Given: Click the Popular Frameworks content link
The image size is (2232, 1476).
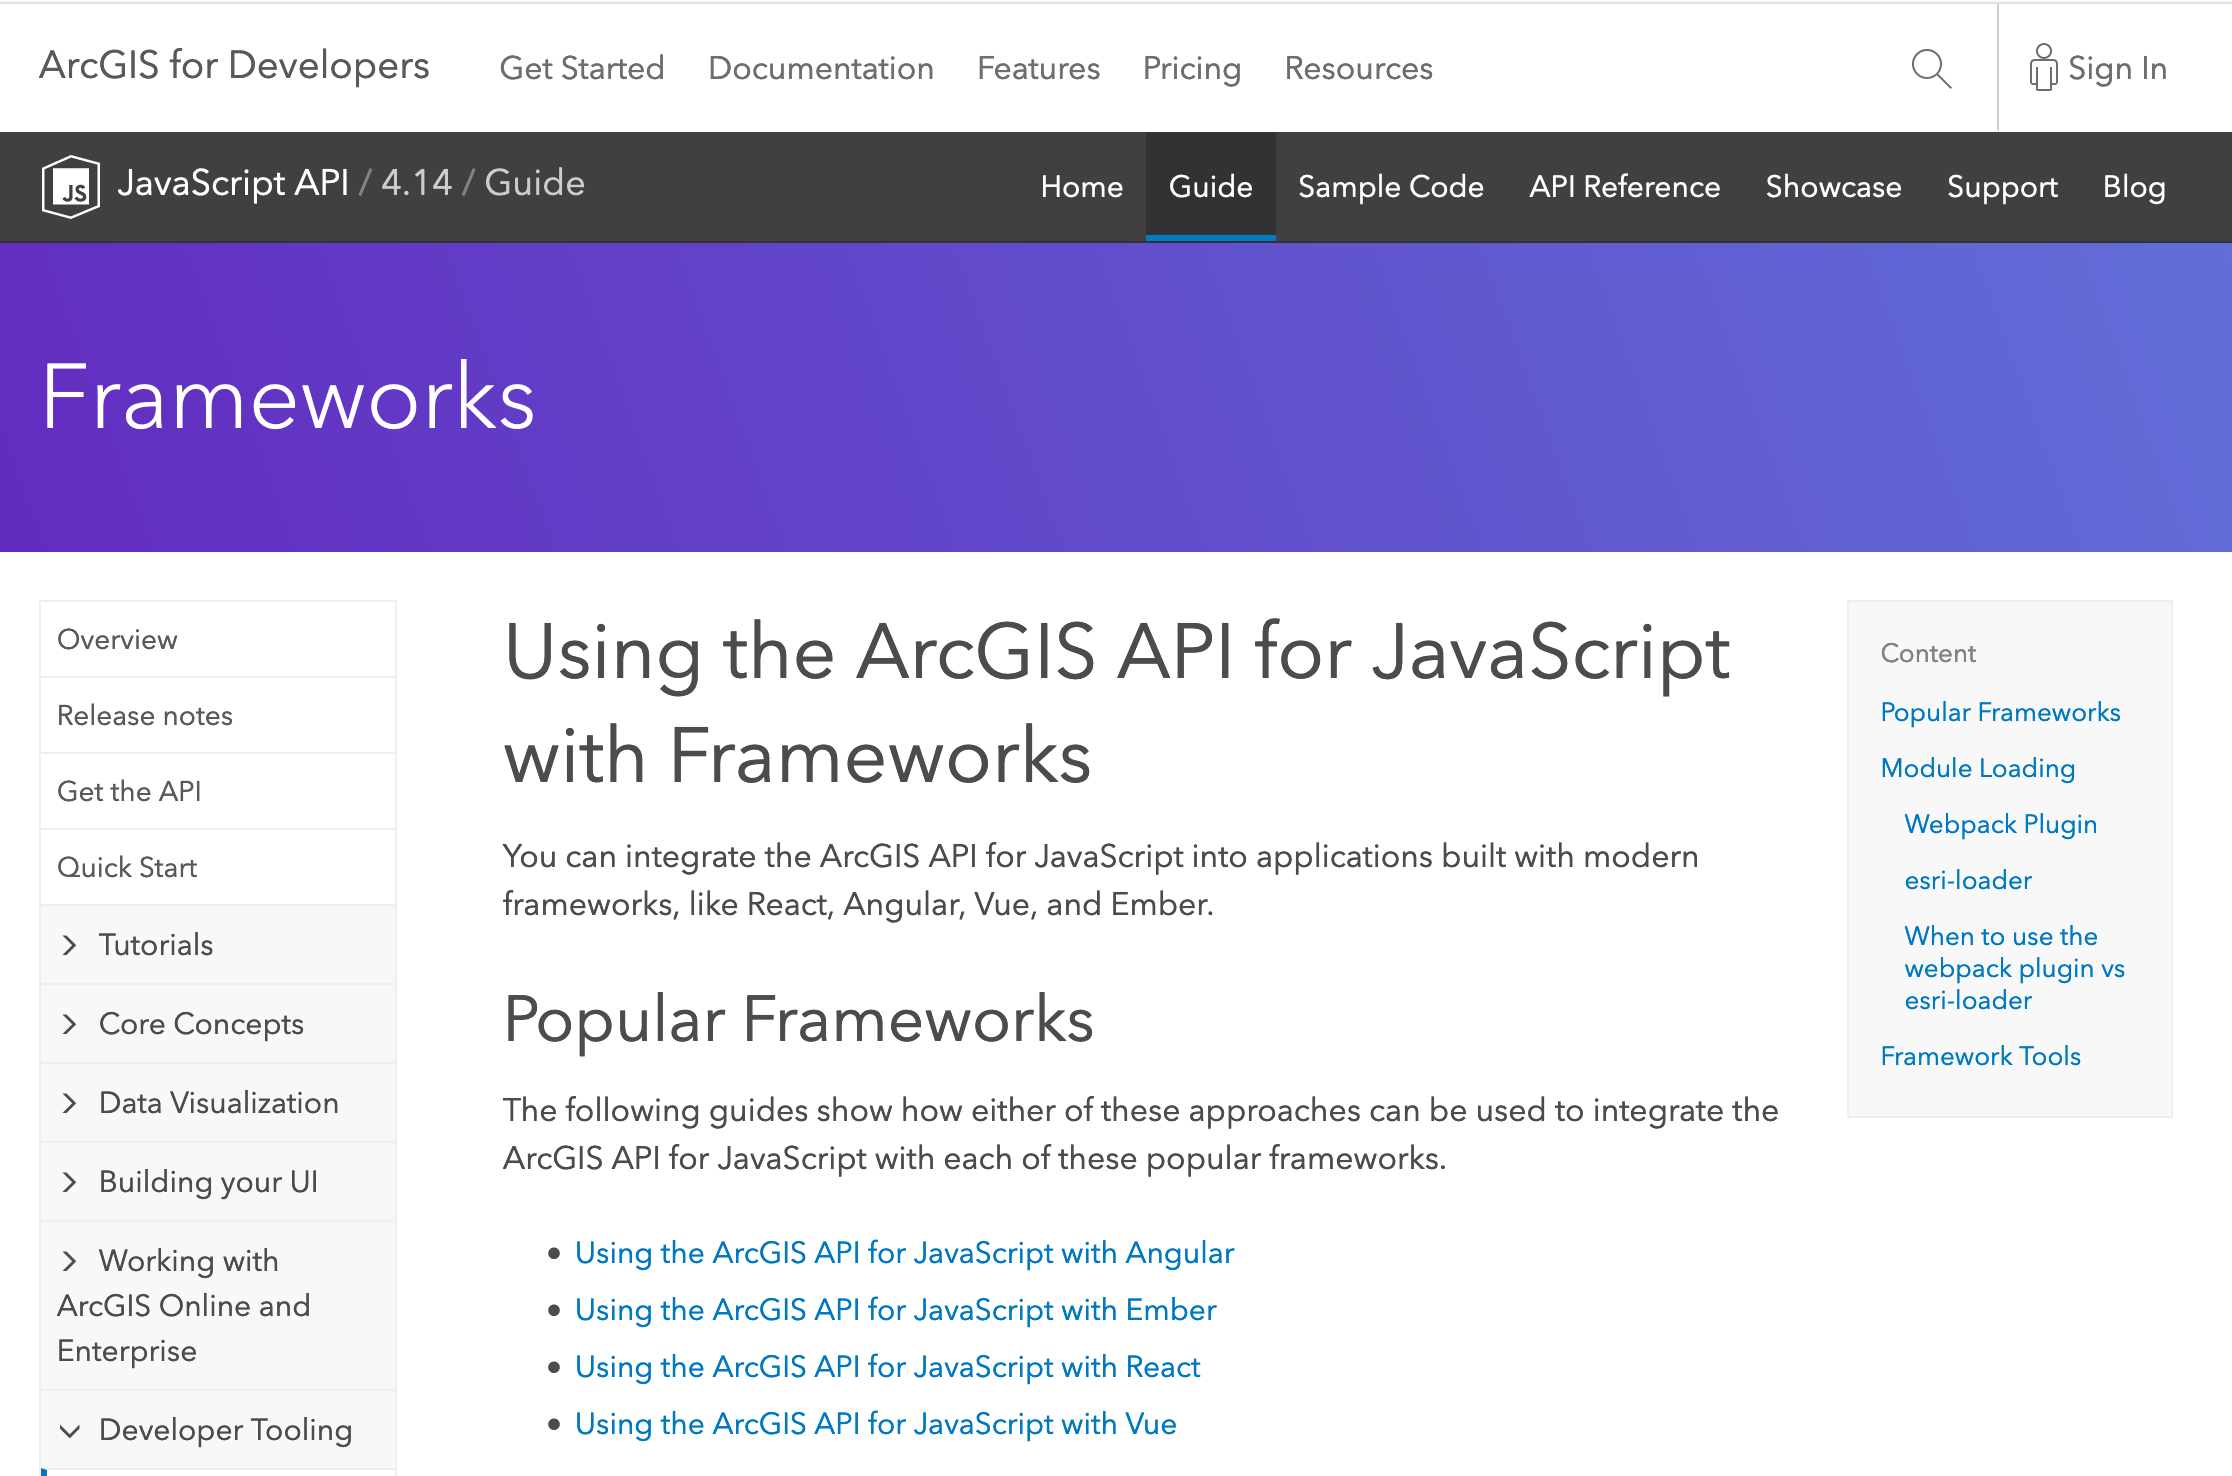Looking at the screenshot, I should [x=2000, y=712].
